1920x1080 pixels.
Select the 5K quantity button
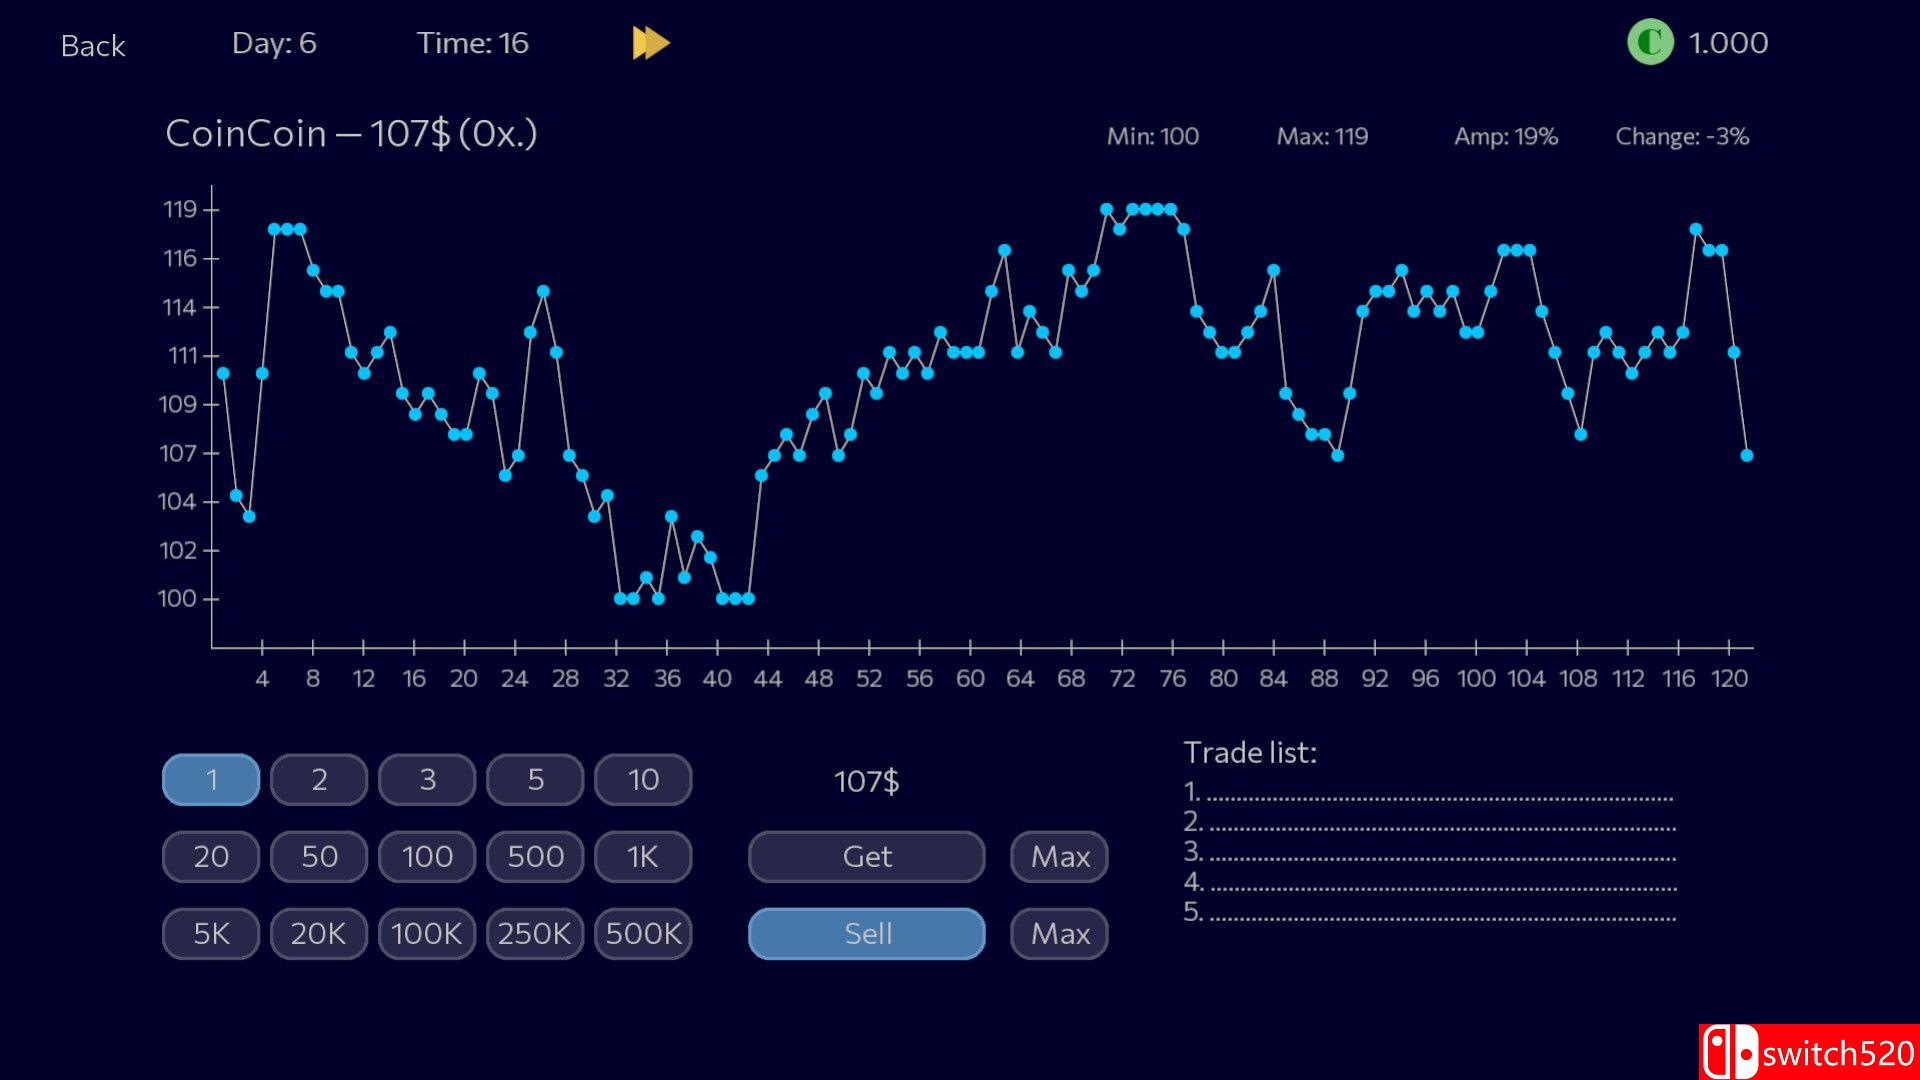click(211, 934)
